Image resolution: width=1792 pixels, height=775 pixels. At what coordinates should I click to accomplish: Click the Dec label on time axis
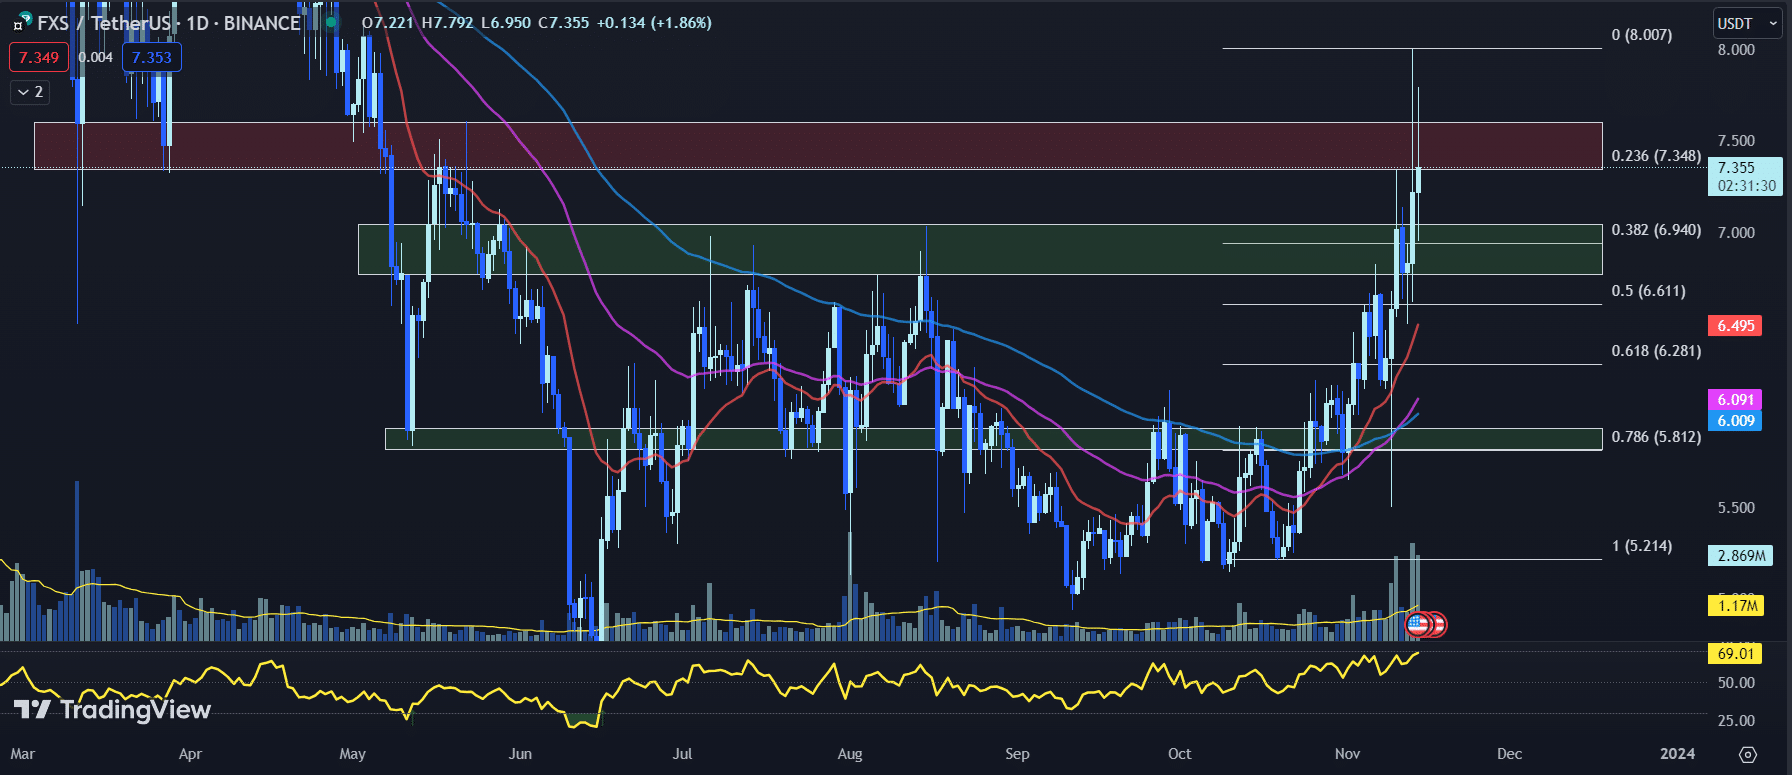tap(1509, 754)
